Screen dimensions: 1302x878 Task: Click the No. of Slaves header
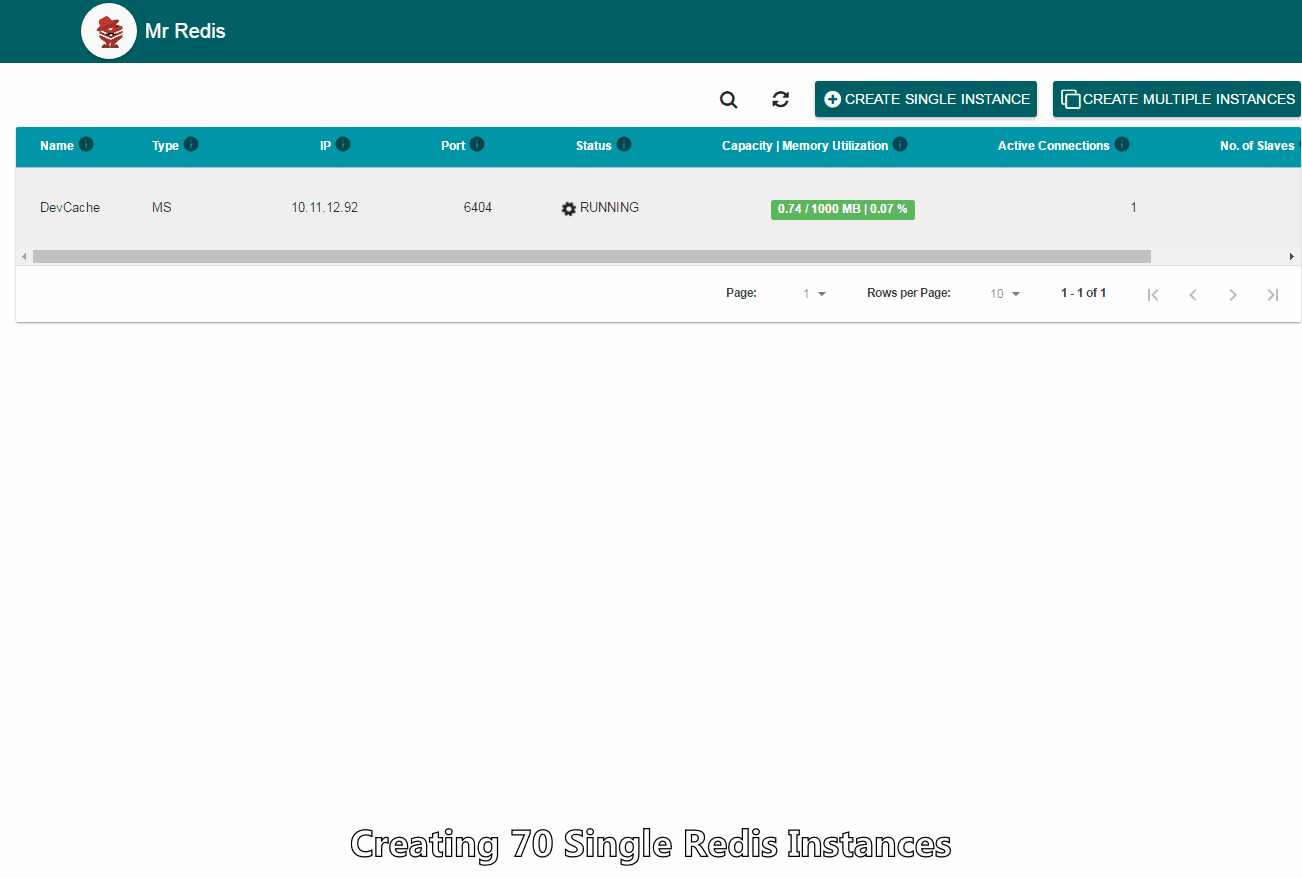click(1257, 146)
